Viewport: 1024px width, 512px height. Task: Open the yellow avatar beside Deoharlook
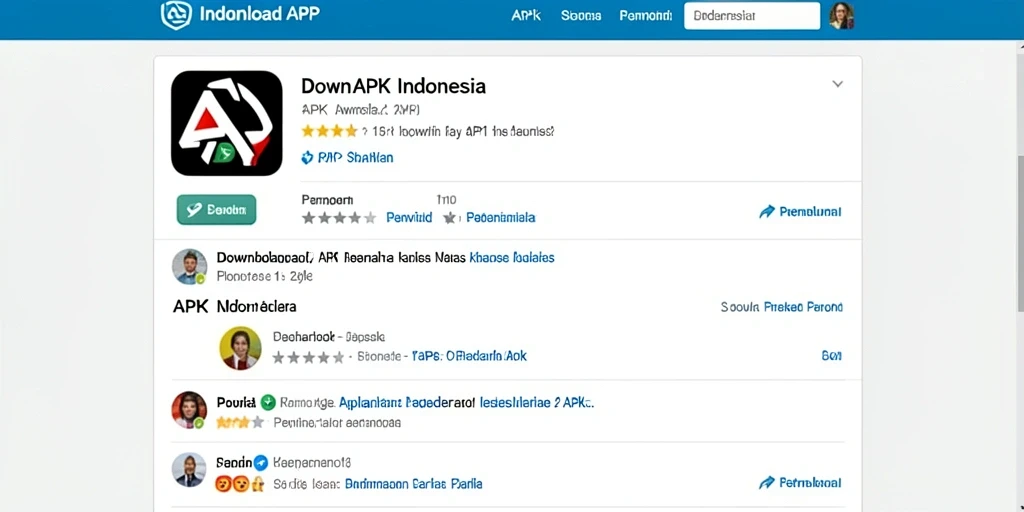coord(240,347)
